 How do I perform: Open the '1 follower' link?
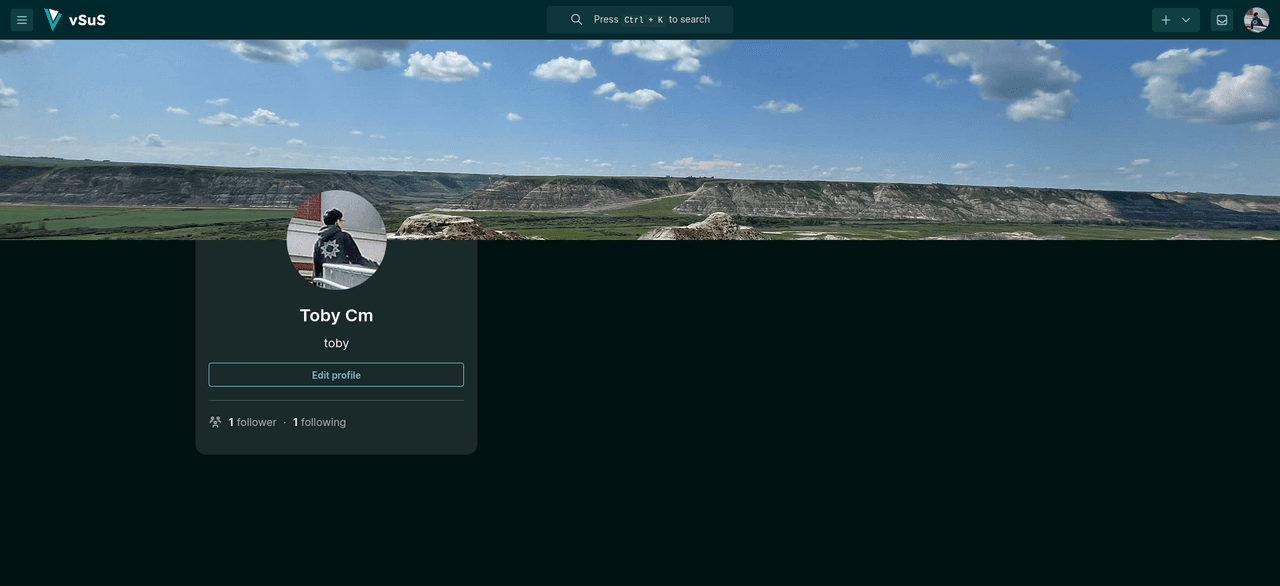pos(252,422)
